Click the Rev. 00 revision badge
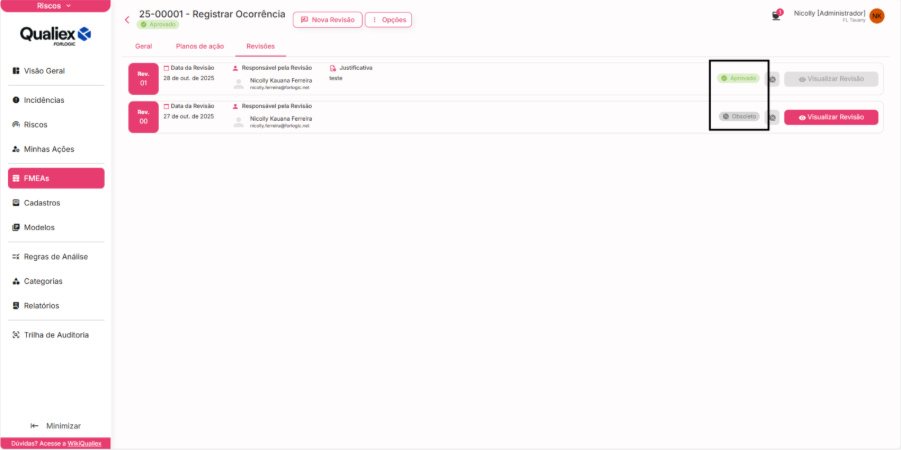The height and width of the screenshot is (450, 901). click(x=143, y=116)
